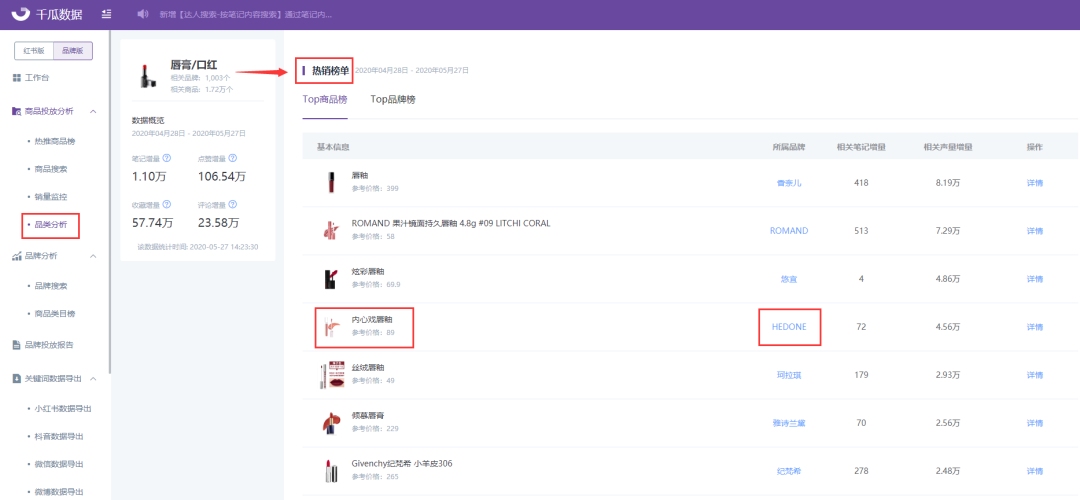Open 商品类目榜 in the sidebar
The image size is (1080, 500).
55,313
